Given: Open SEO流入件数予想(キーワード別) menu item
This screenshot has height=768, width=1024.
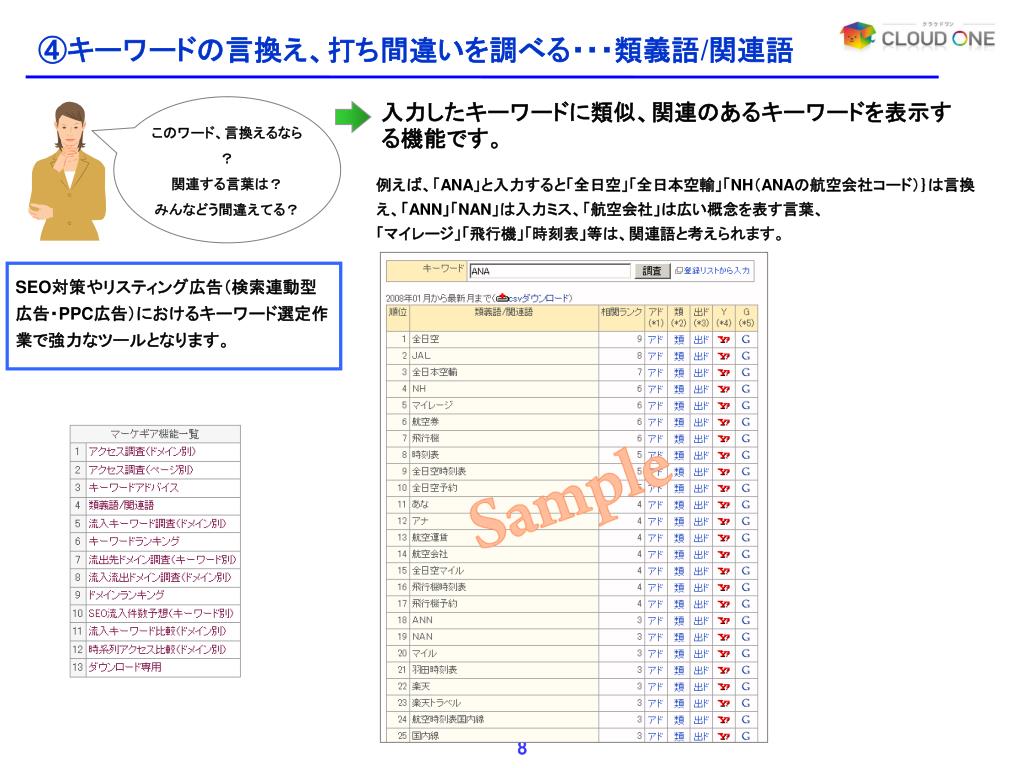Looking at the screenshot, I should click(x=161, y=613).
